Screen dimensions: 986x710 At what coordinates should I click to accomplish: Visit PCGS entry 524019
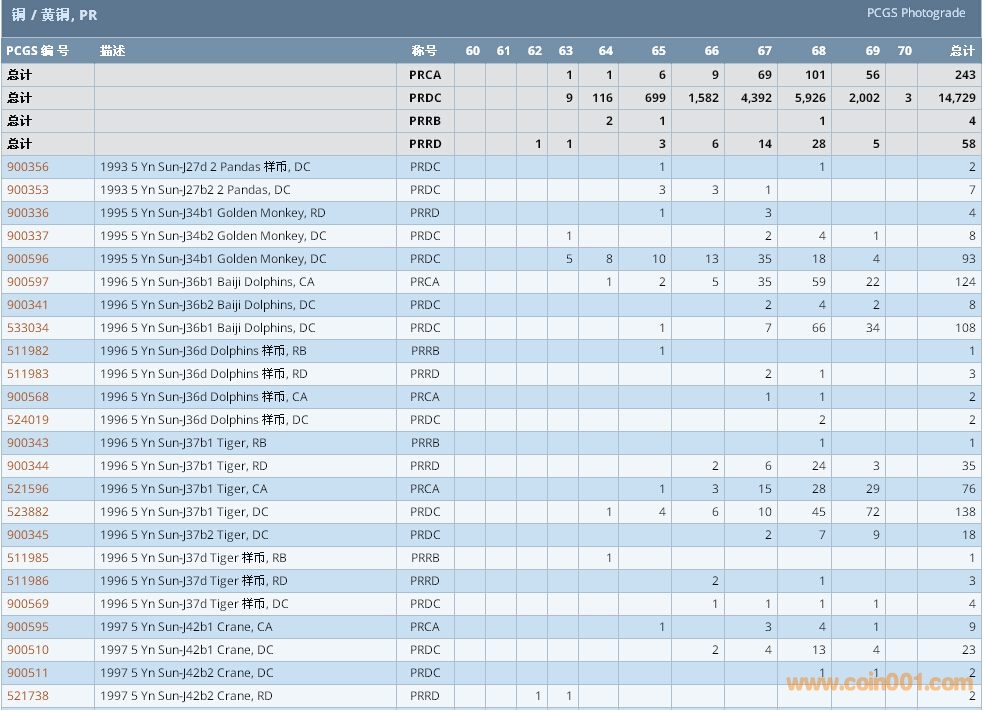click(27, 420)
